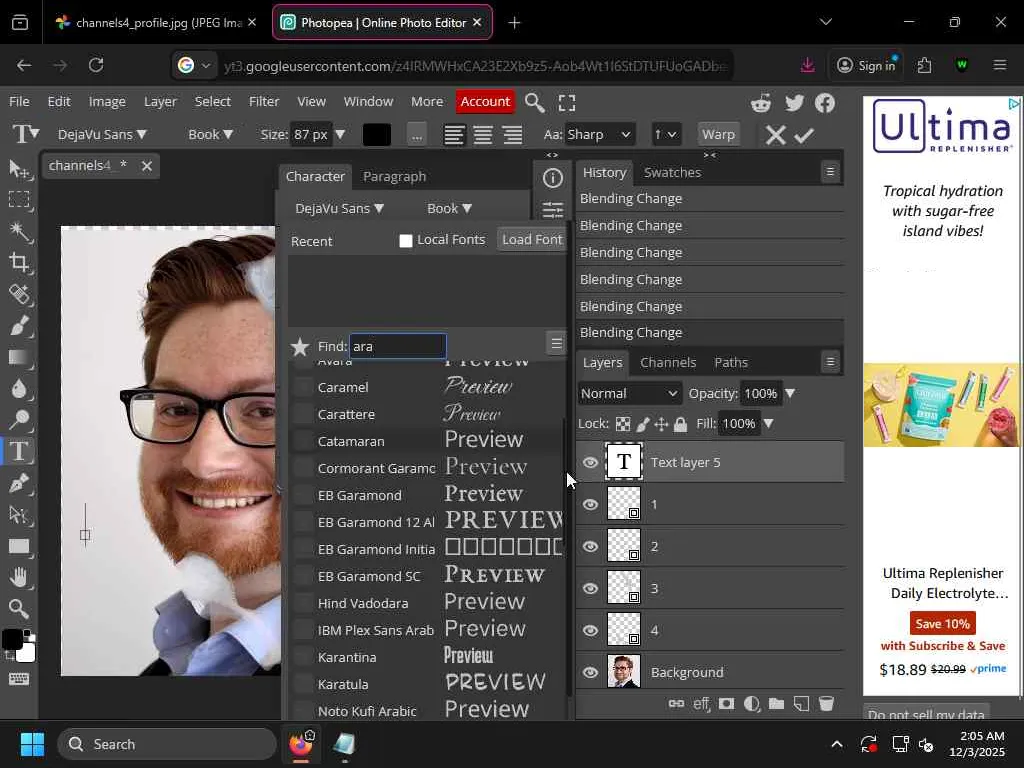Viewport: 1024px width, 768px height.
Task: Hide the Background layer
Action: point(590,672)
